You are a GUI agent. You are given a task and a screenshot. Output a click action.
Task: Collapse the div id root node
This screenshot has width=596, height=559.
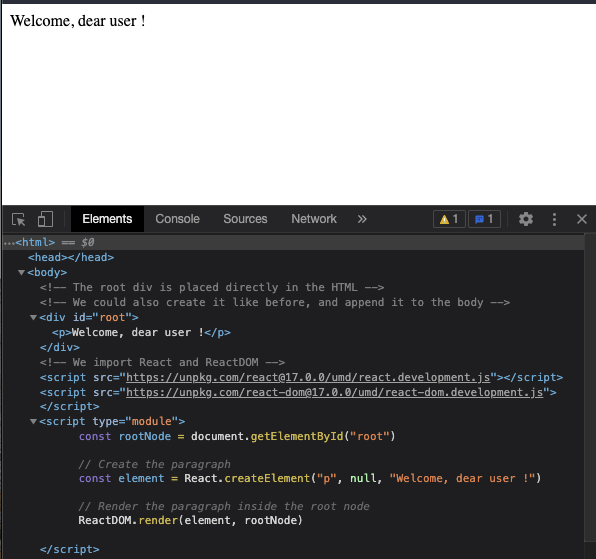point(33,317)
